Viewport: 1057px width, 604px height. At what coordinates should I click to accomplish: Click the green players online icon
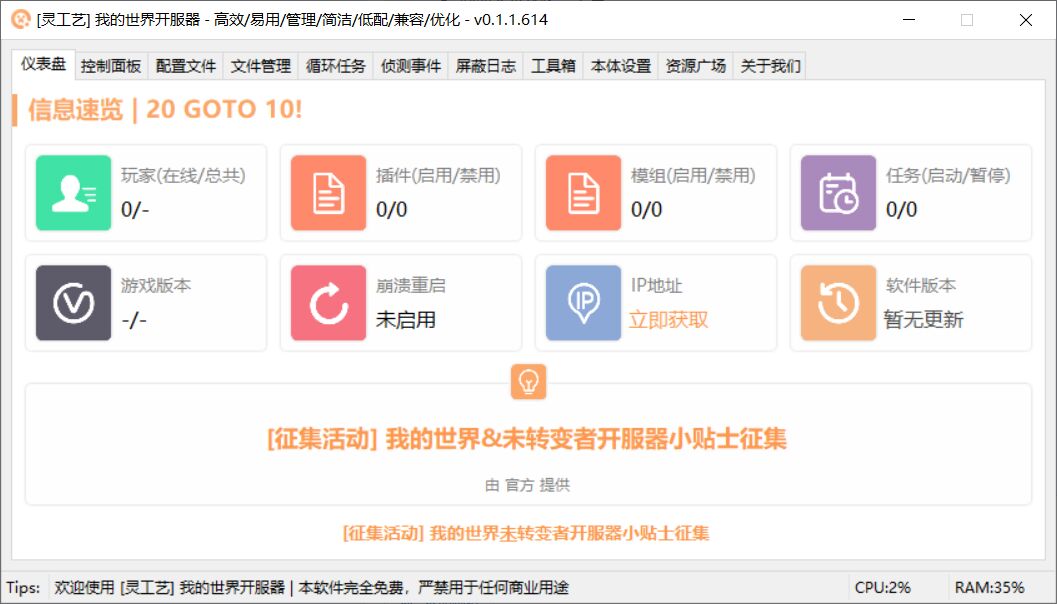(x=73, y=193)
